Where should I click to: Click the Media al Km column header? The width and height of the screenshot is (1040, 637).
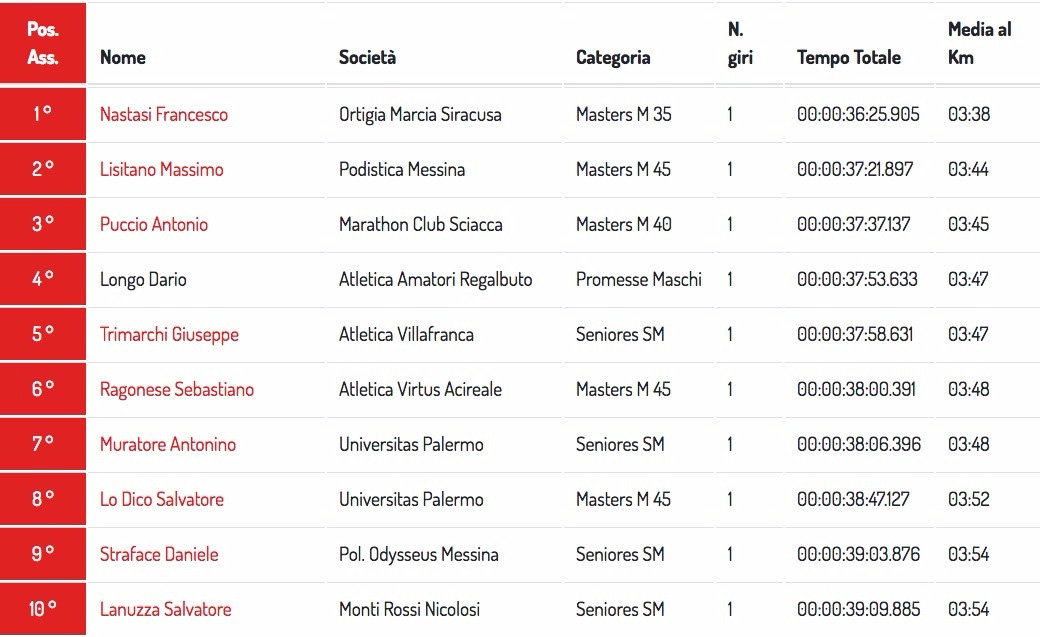[980, 43]
